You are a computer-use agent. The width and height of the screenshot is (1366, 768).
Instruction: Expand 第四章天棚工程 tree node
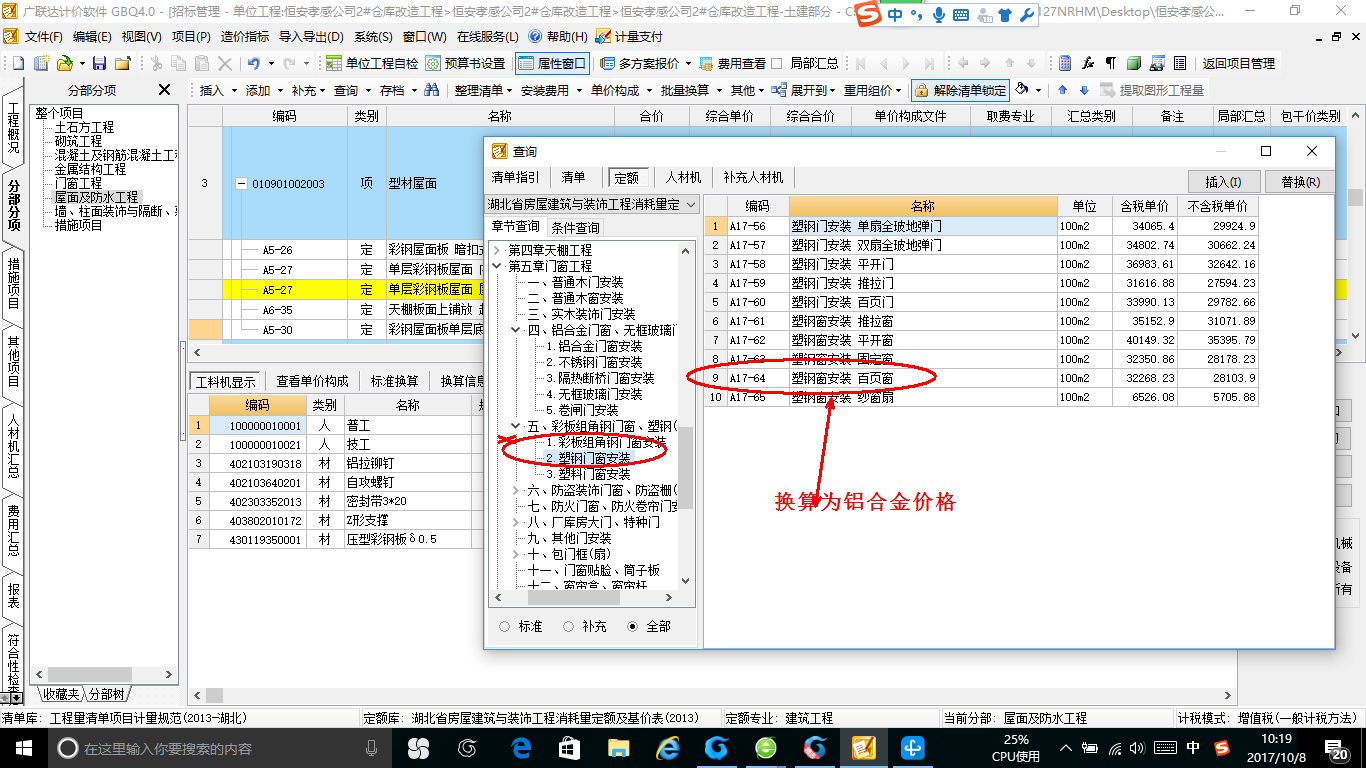point(498,250)
